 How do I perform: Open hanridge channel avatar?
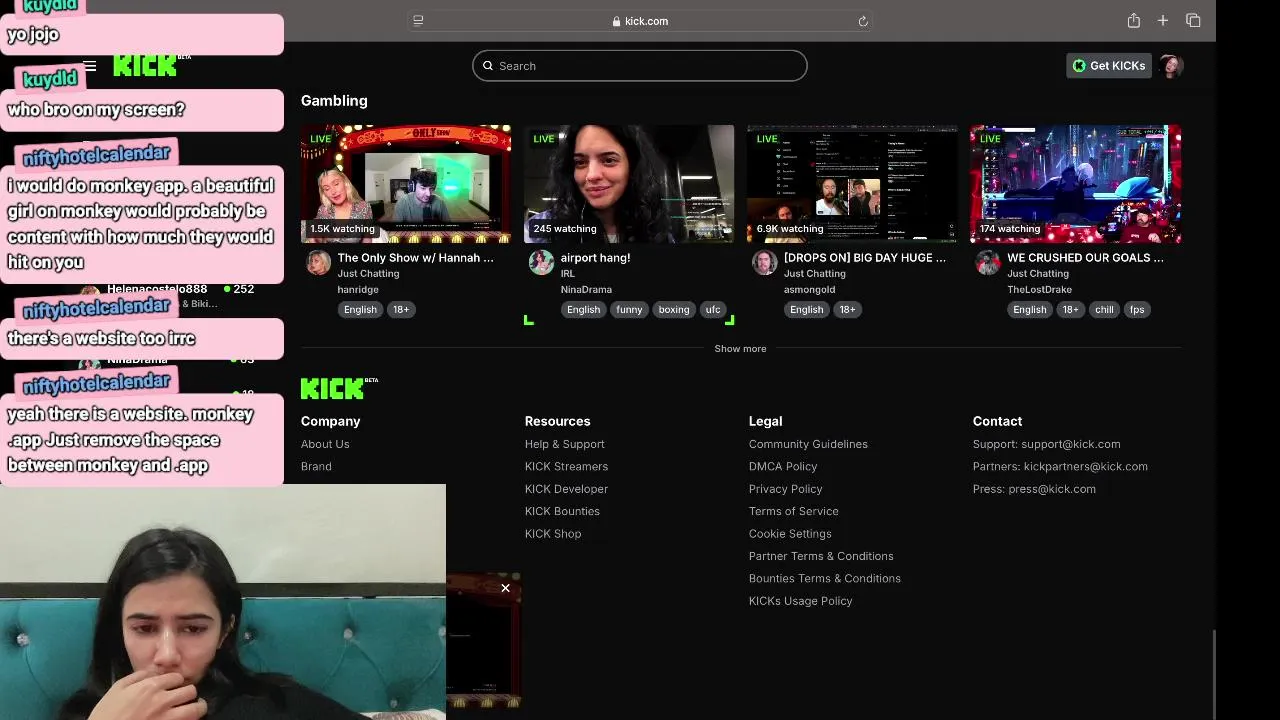318,263
